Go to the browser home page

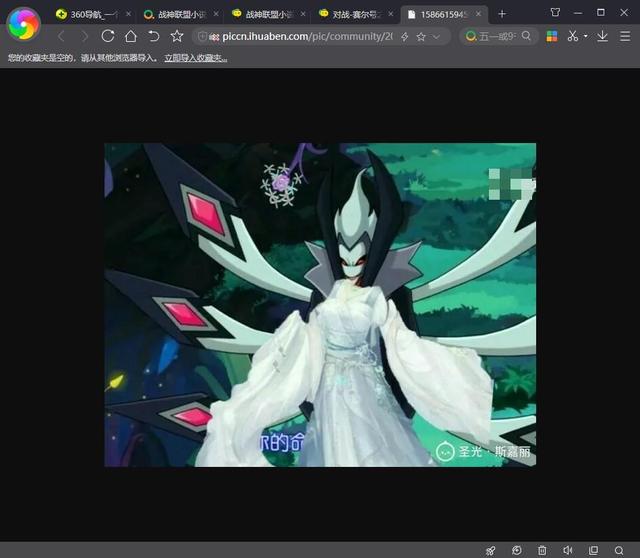131,36
